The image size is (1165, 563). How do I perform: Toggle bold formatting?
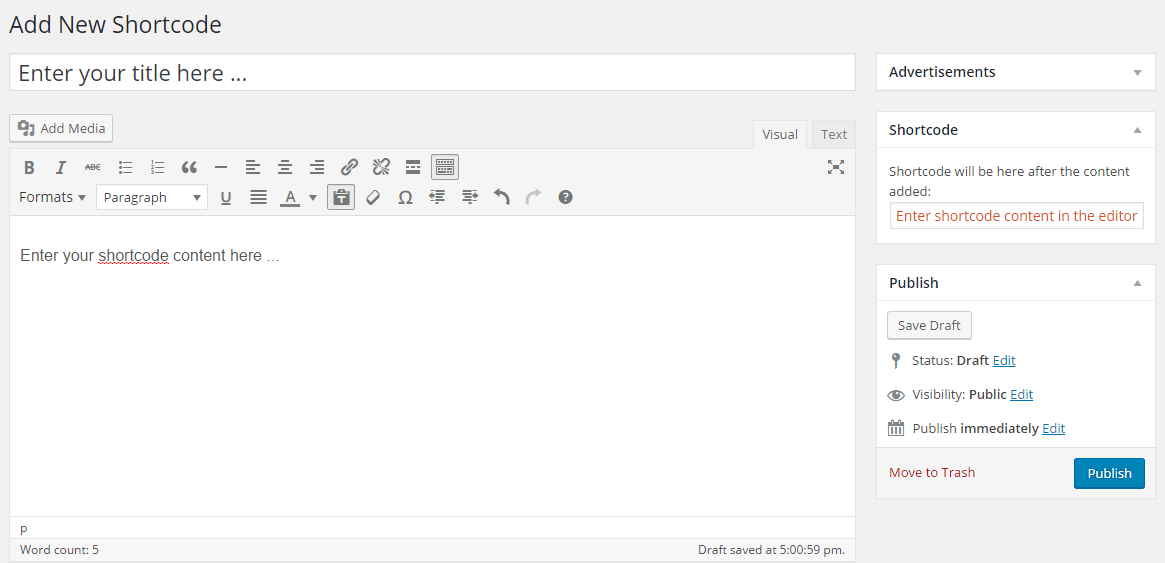point(29,167)
